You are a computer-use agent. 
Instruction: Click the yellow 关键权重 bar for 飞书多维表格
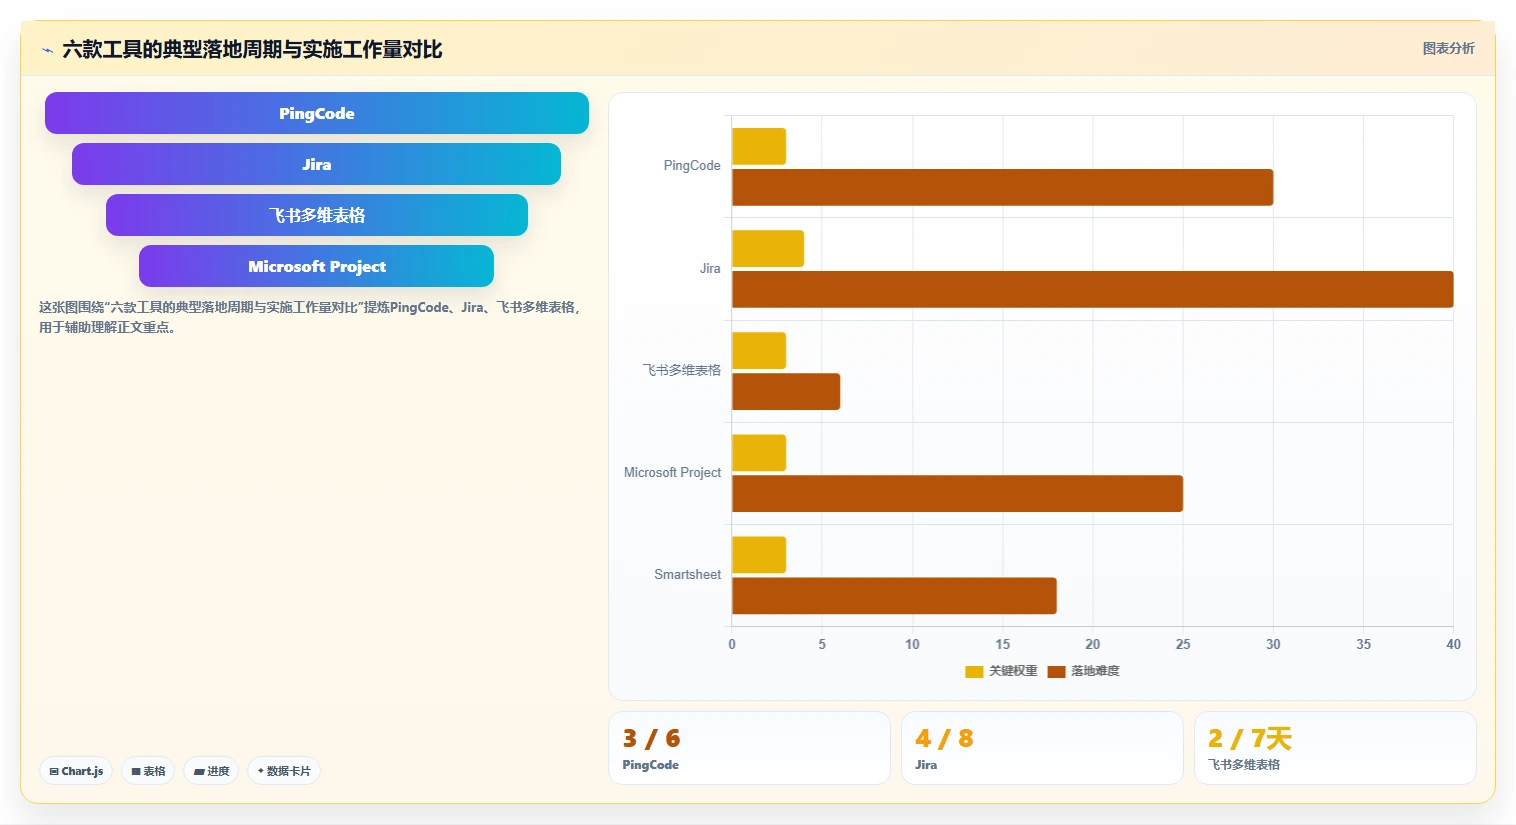(x=759, y=351)
